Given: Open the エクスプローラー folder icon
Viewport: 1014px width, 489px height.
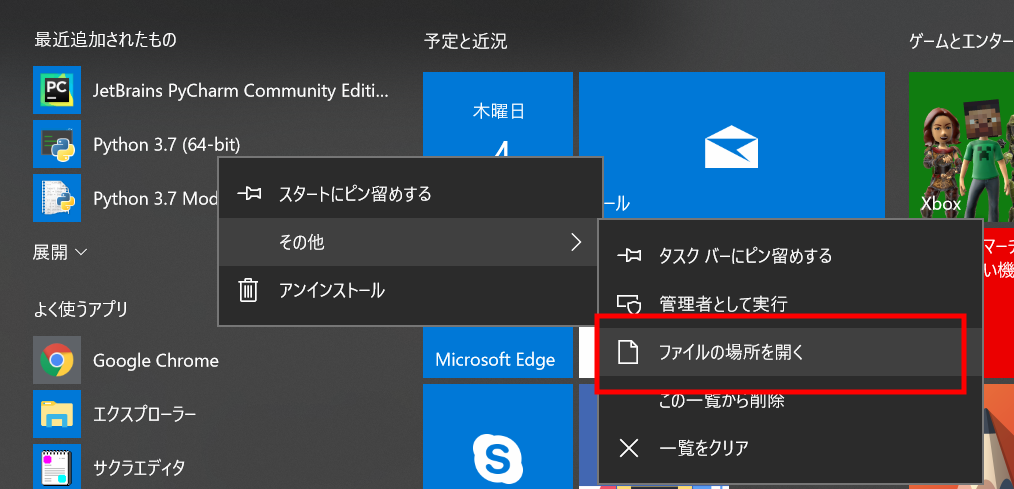Looking at the screenshot, I should tap(57, 414).
